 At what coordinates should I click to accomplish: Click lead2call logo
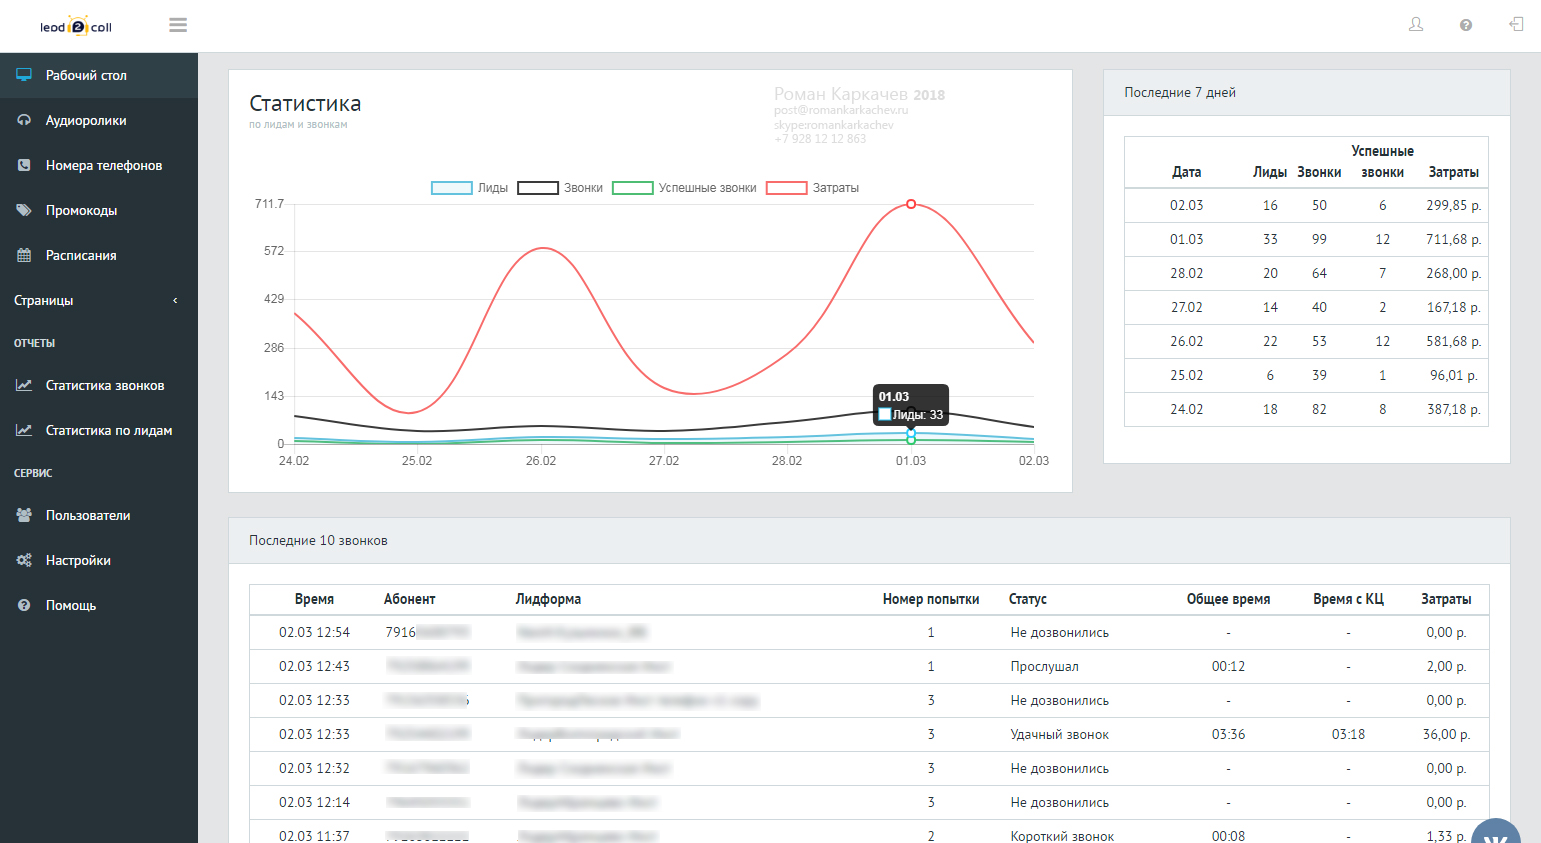pyautogui.click(x=76, y=27)
